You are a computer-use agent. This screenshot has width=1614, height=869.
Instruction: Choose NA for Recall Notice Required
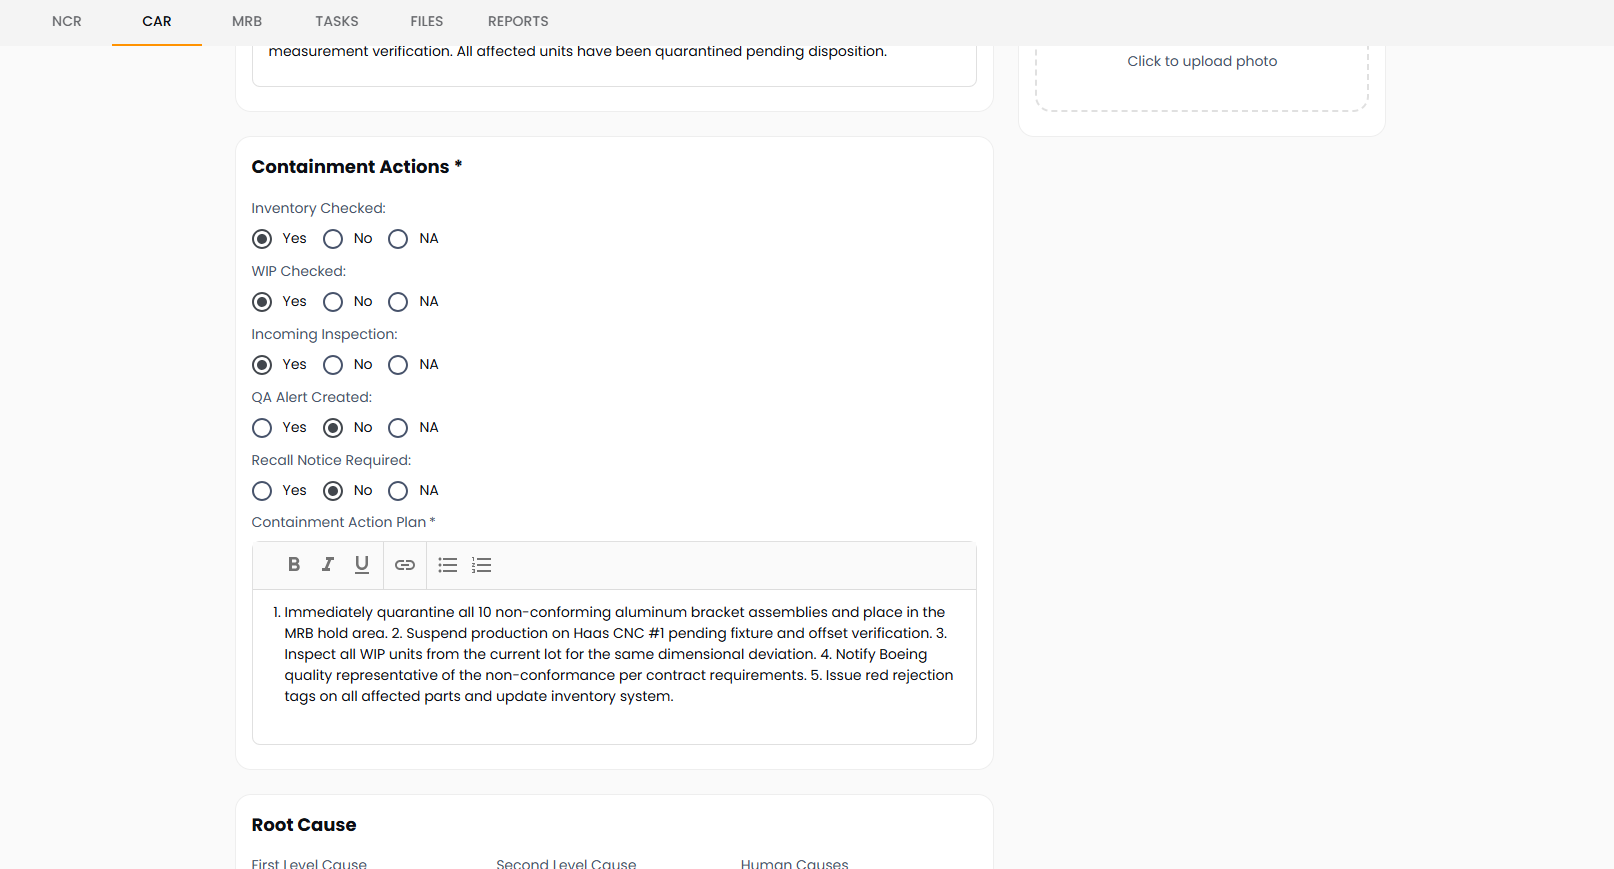[398, 491]
